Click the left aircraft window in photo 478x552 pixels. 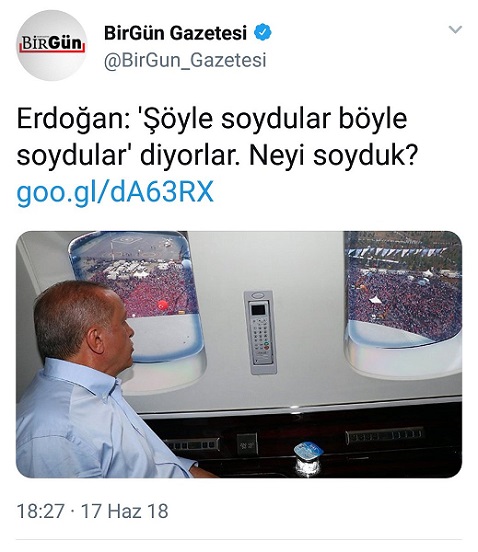pyautogui.click(x=137, y=295)
